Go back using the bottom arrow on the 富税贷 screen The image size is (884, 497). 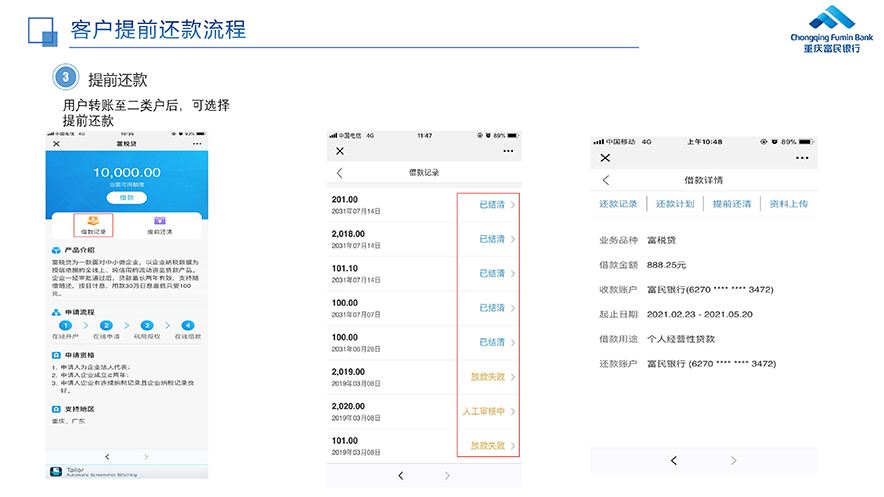coord(107,456)
